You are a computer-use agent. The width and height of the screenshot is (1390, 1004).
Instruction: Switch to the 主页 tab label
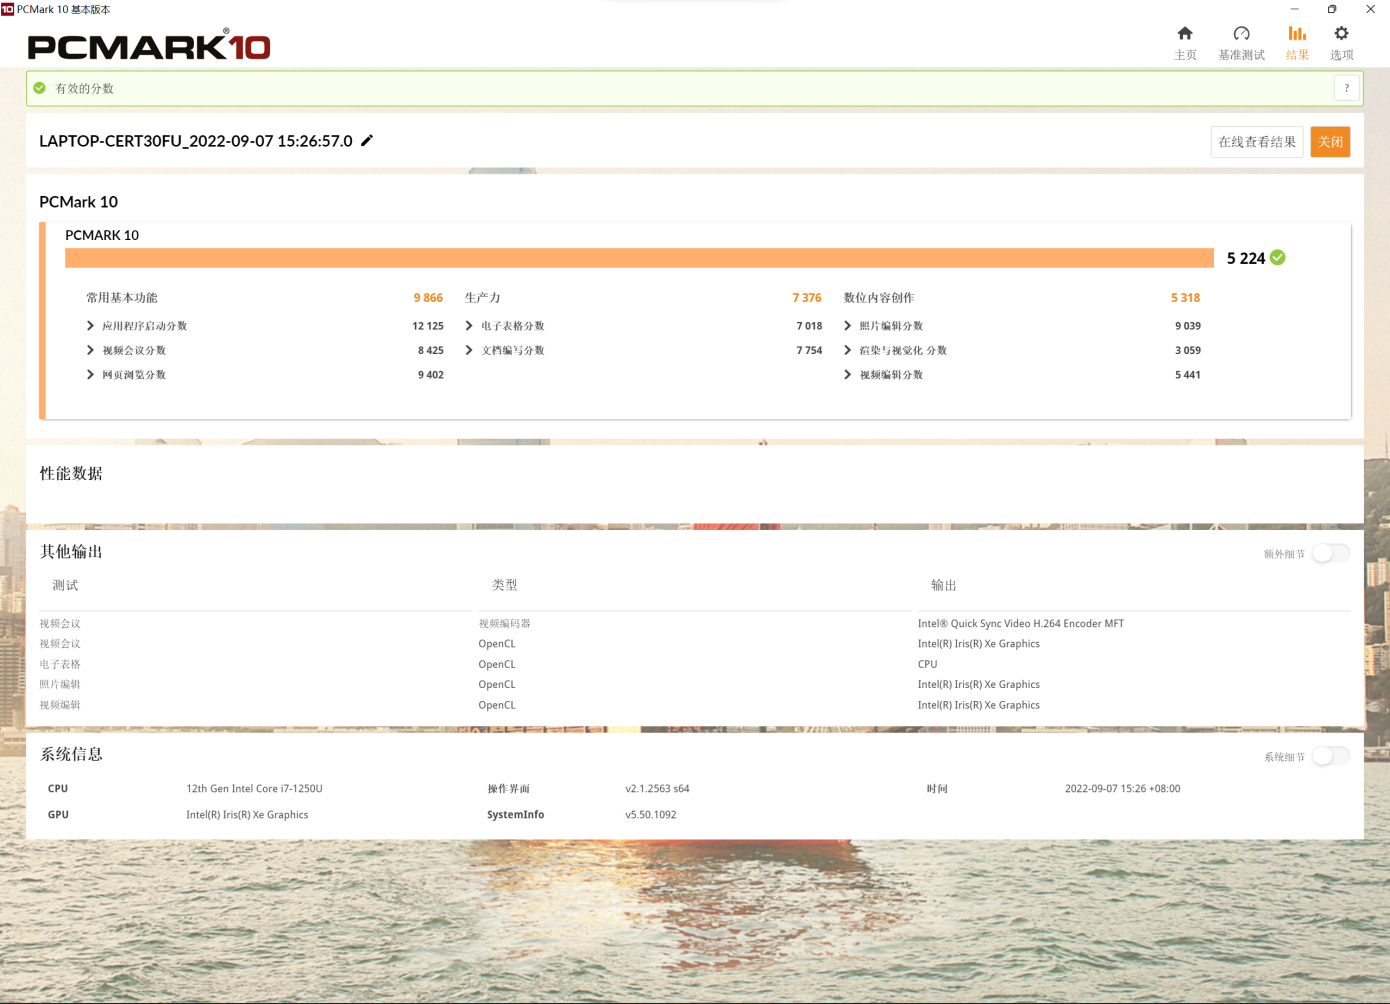[1185, 55]
